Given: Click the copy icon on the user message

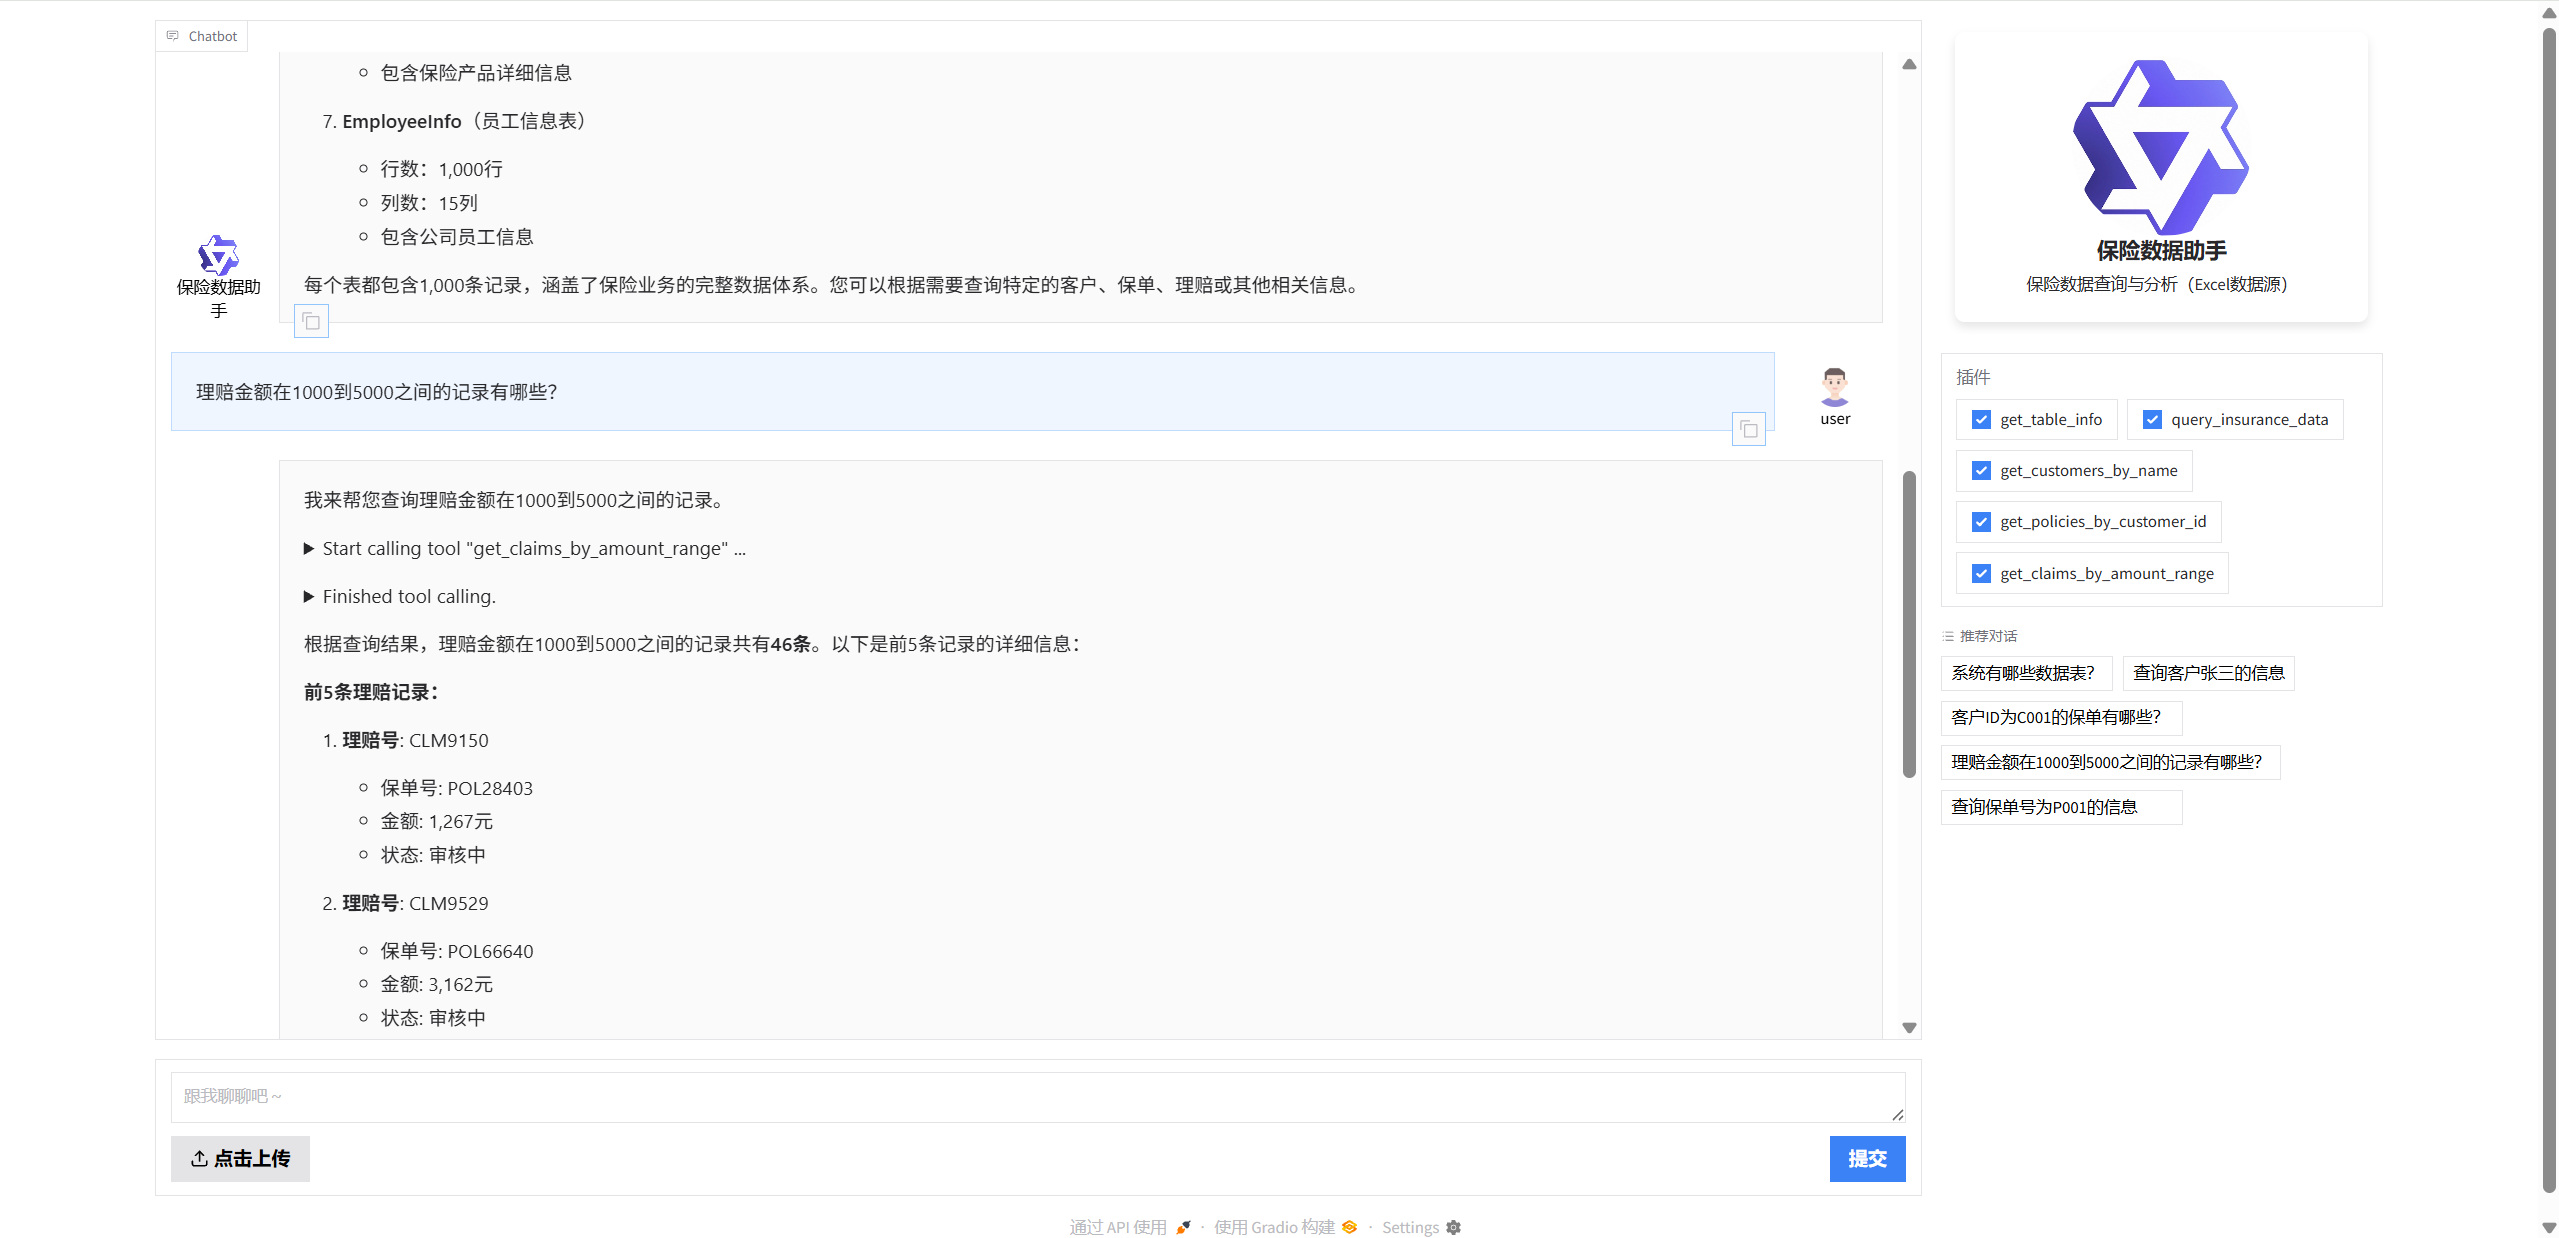Looking at the screenshot, I should (x=1748, y=428).
